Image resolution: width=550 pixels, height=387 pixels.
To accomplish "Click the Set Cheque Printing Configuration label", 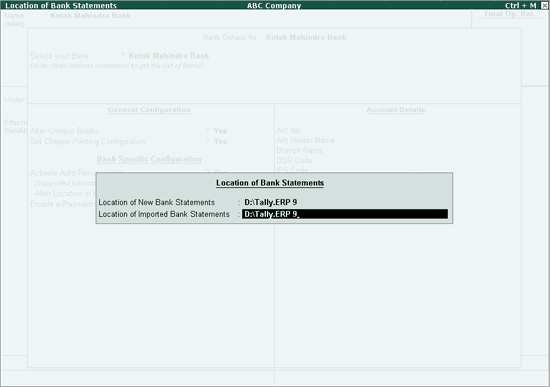I will pyautogui.click(x=88, y=141).
